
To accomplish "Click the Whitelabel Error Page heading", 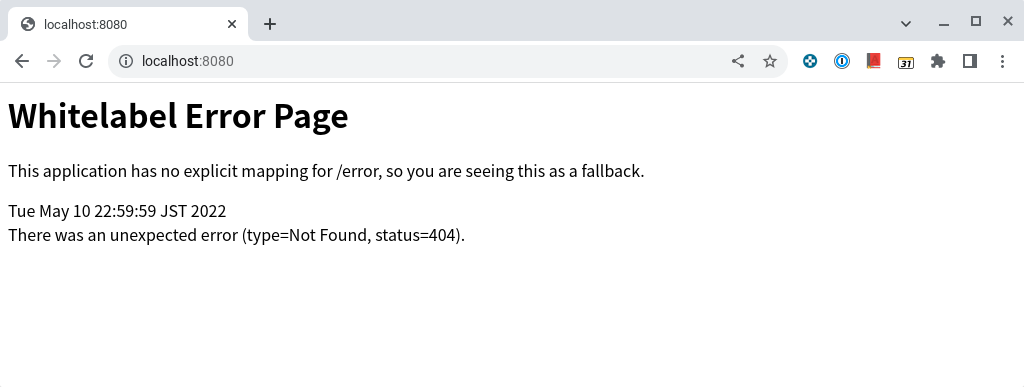I will tap(178, 116).
